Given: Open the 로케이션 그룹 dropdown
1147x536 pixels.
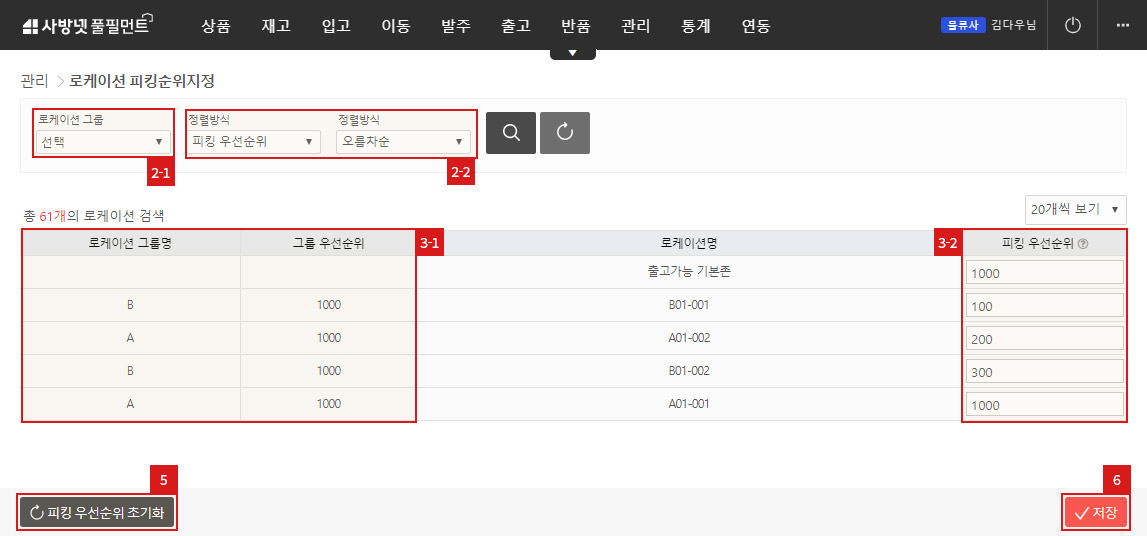Looking at the screenshot, I should [x=103, y=142].
